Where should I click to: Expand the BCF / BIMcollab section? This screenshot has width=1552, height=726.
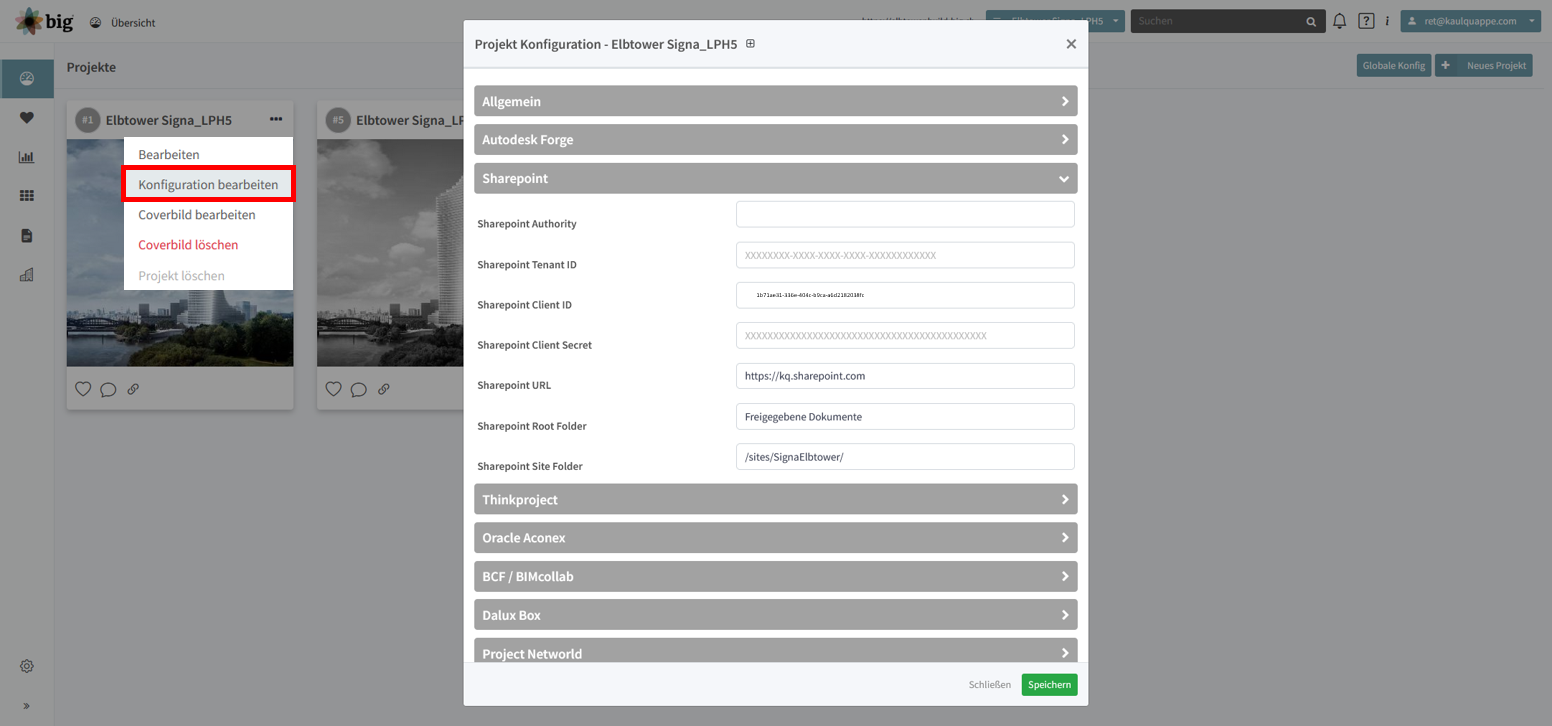point(776,576)
